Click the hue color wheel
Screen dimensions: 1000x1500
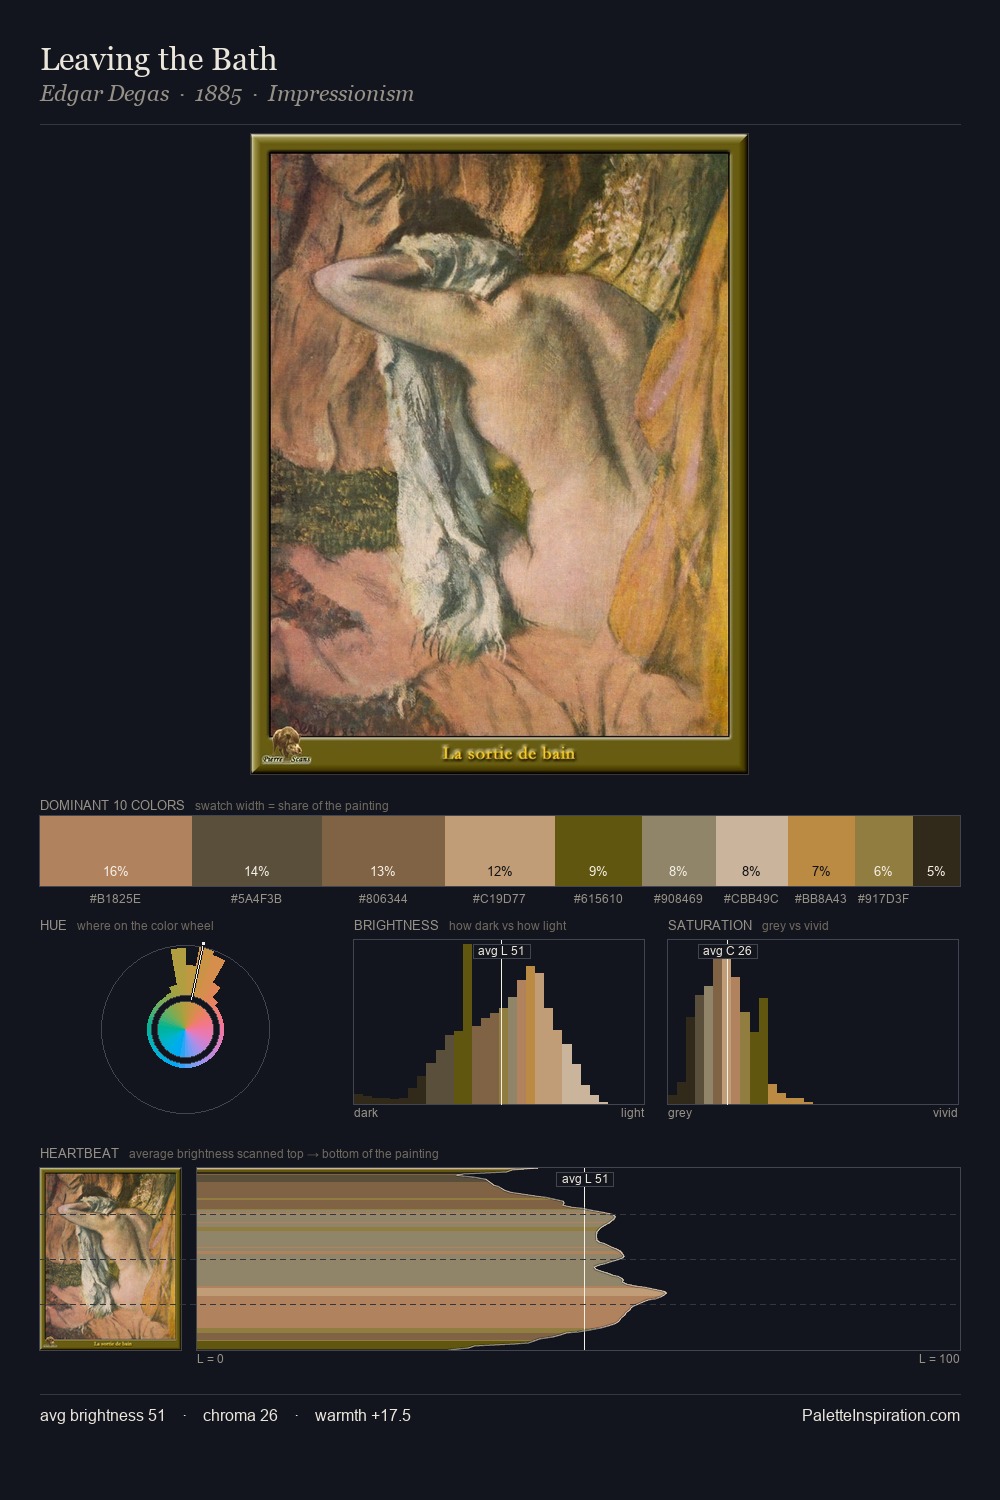(185, 1030)
